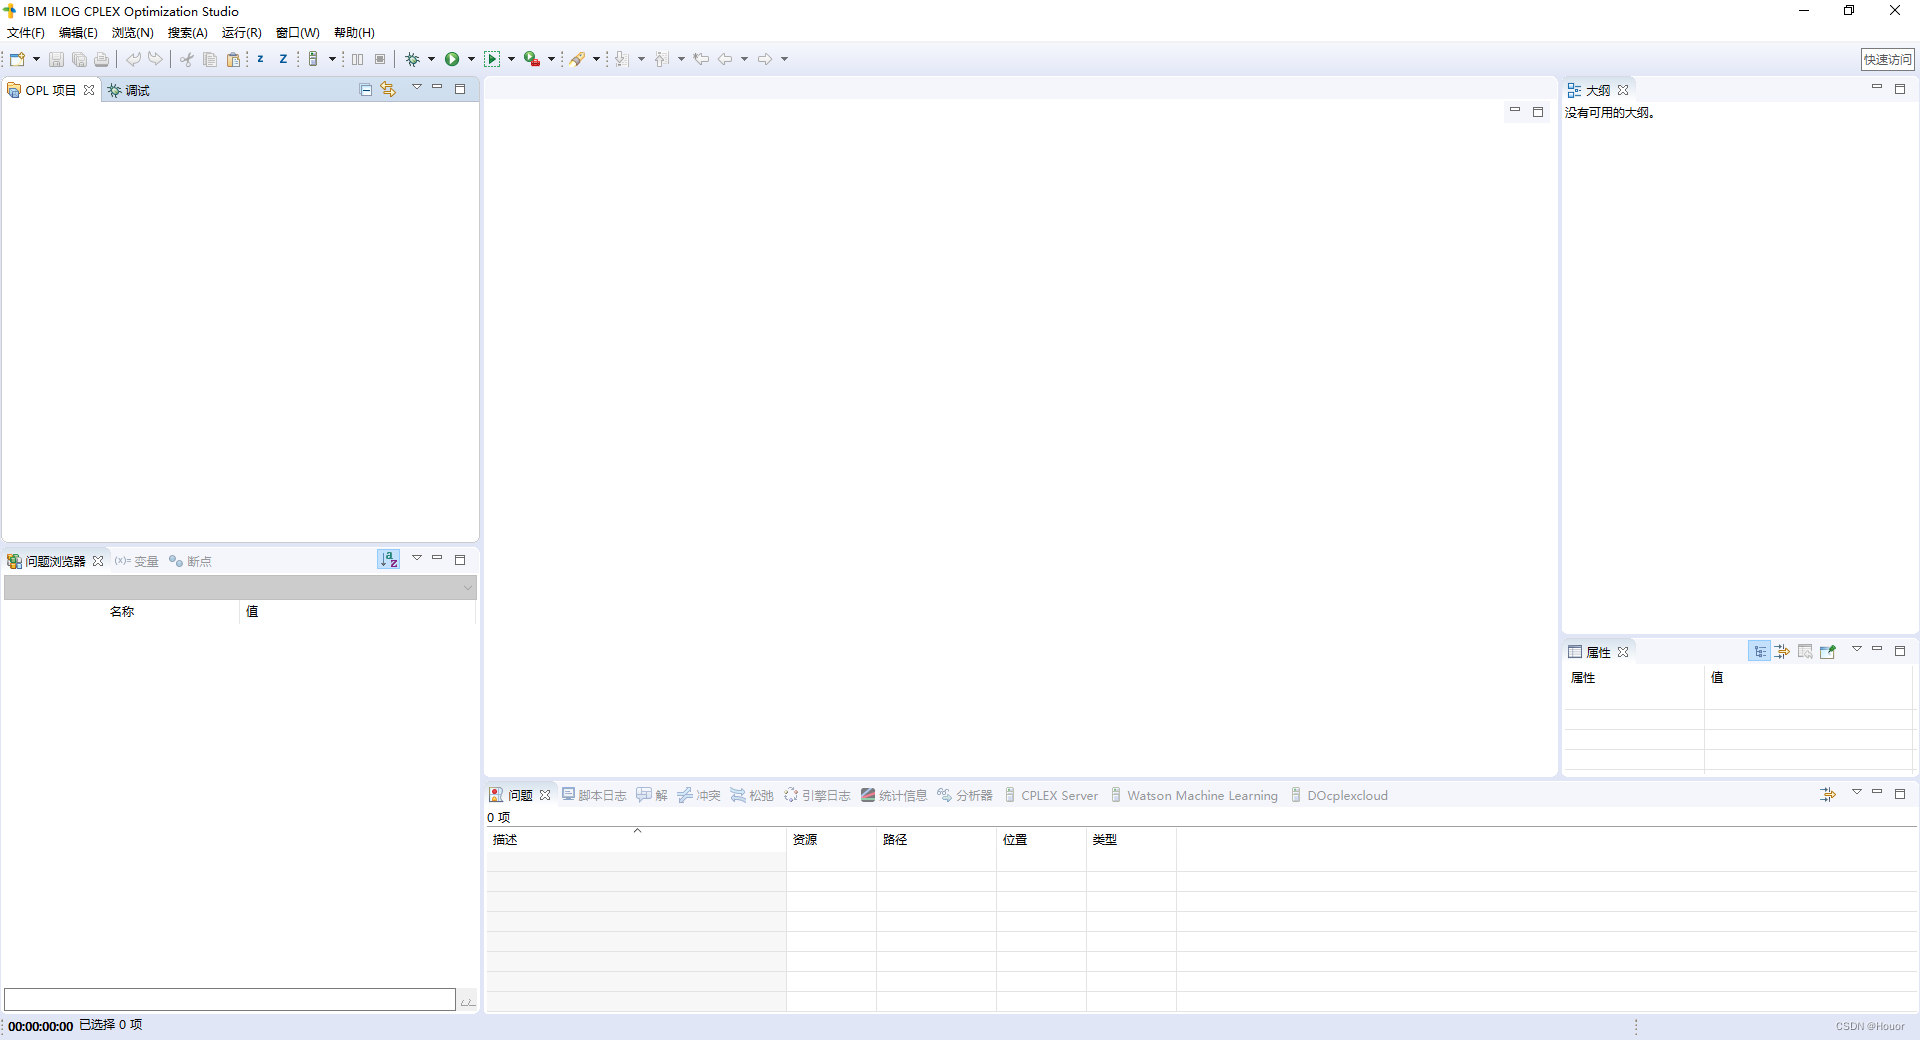Open the problem browser solution combo box

tap(240, 587)
